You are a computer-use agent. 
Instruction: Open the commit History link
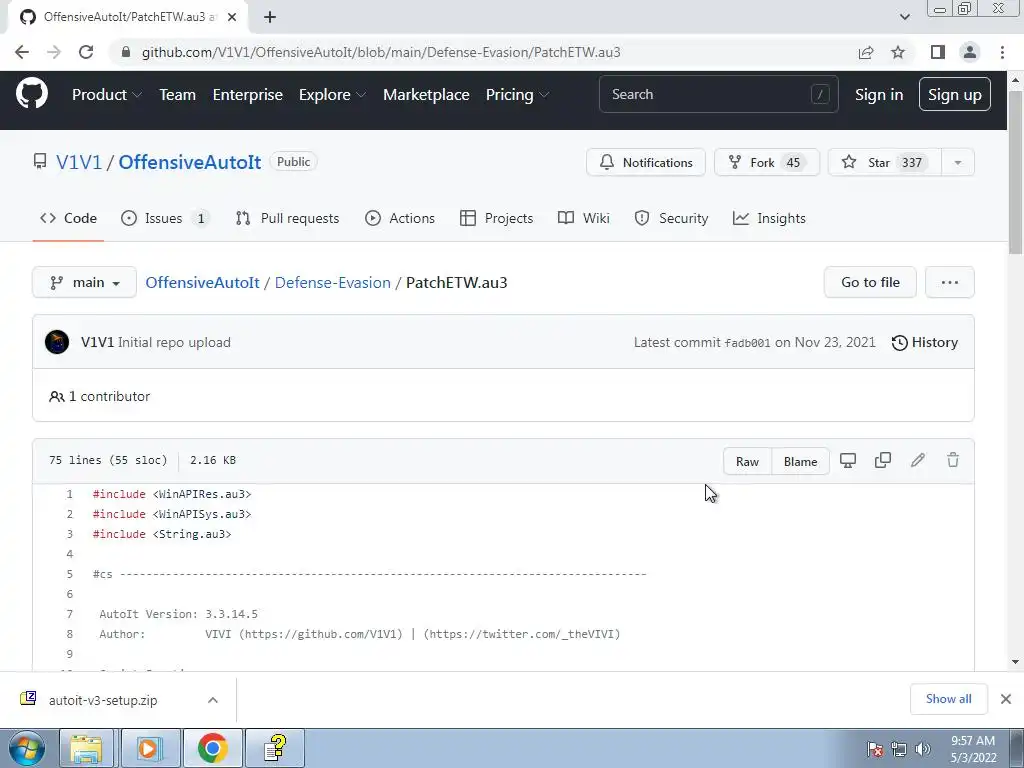click(925, 342)
